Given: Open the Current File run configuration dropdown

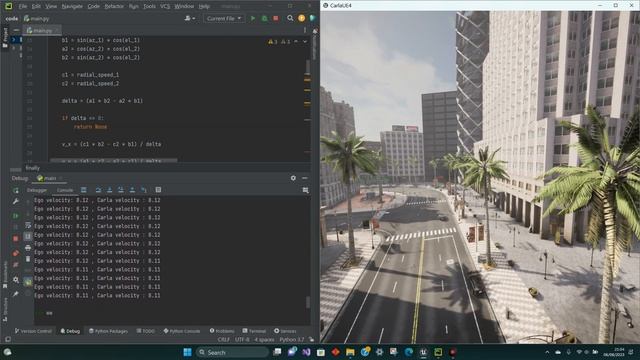Looking at the screenshot, I should [x=224, y=18].
